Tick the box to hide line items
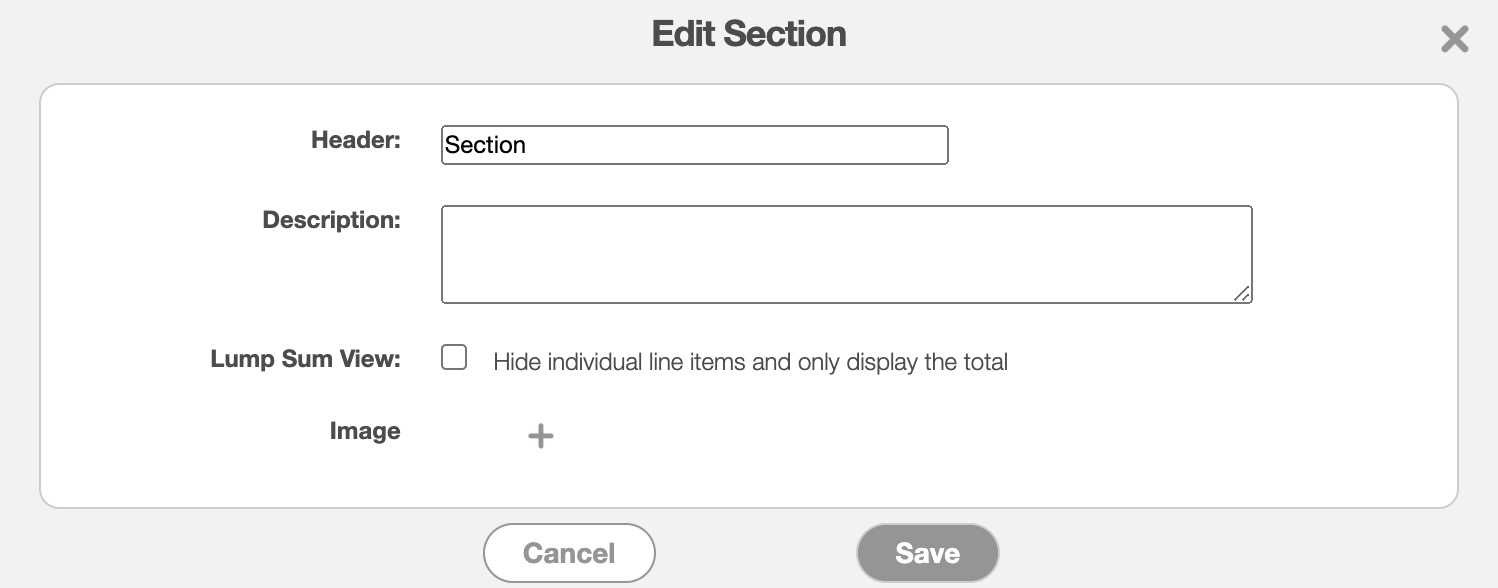Image resolution: width=1498 pixels, height=588 pixels. pyautogui.click(x=454, y=358)
